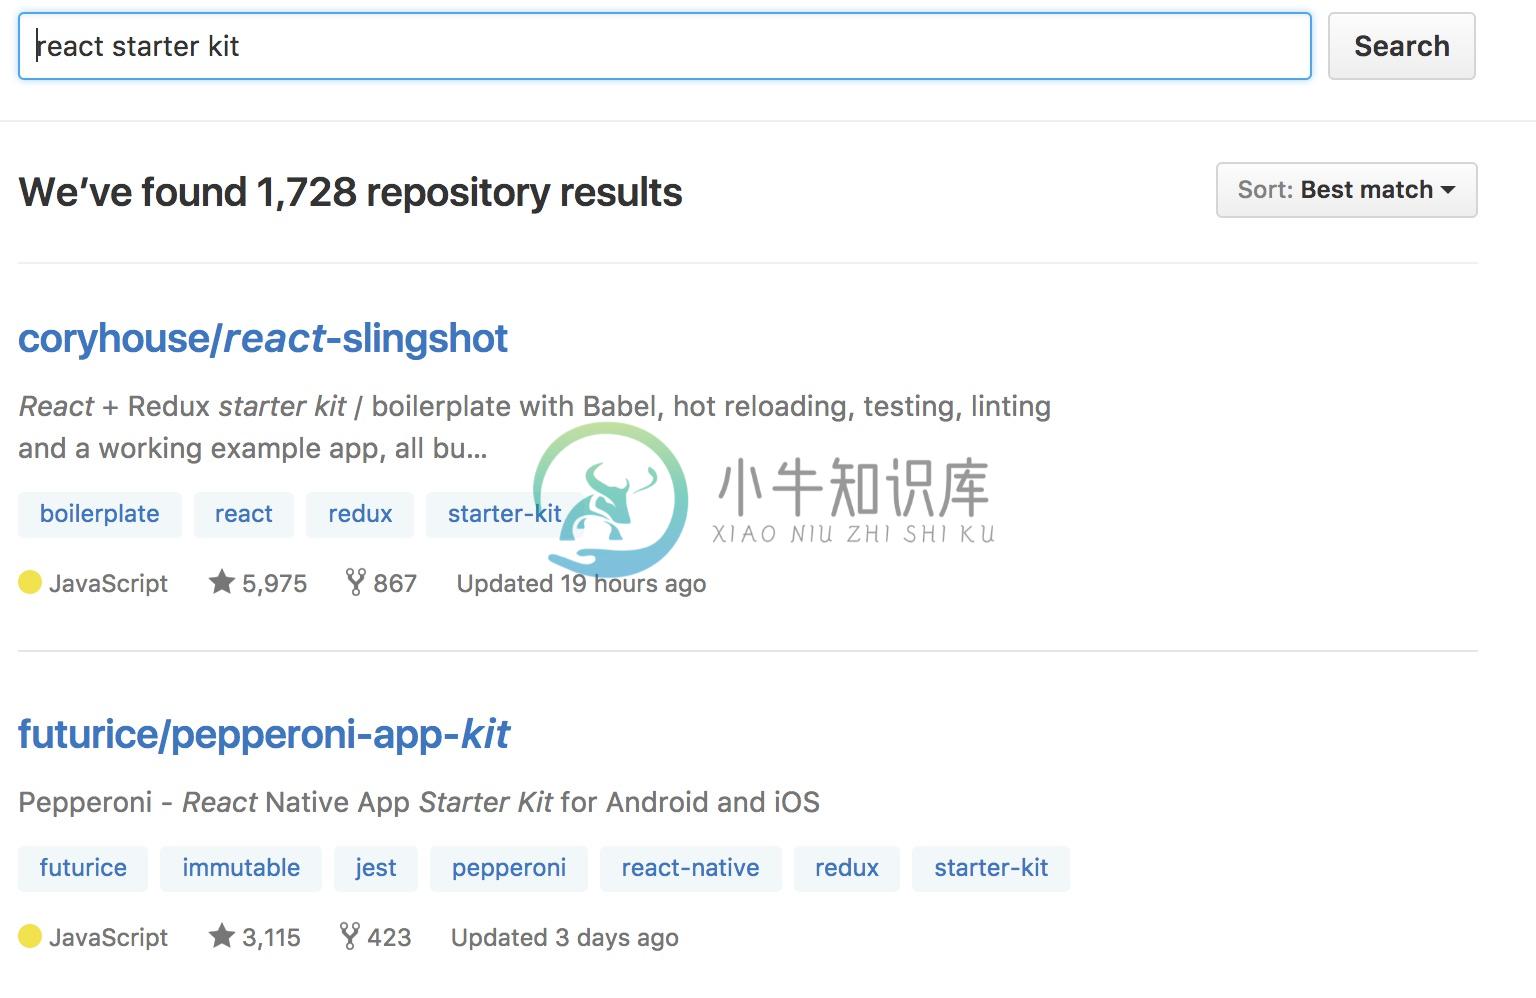
Task: Click 'Updated 19 hours ago' text
Action: [581, 584]
